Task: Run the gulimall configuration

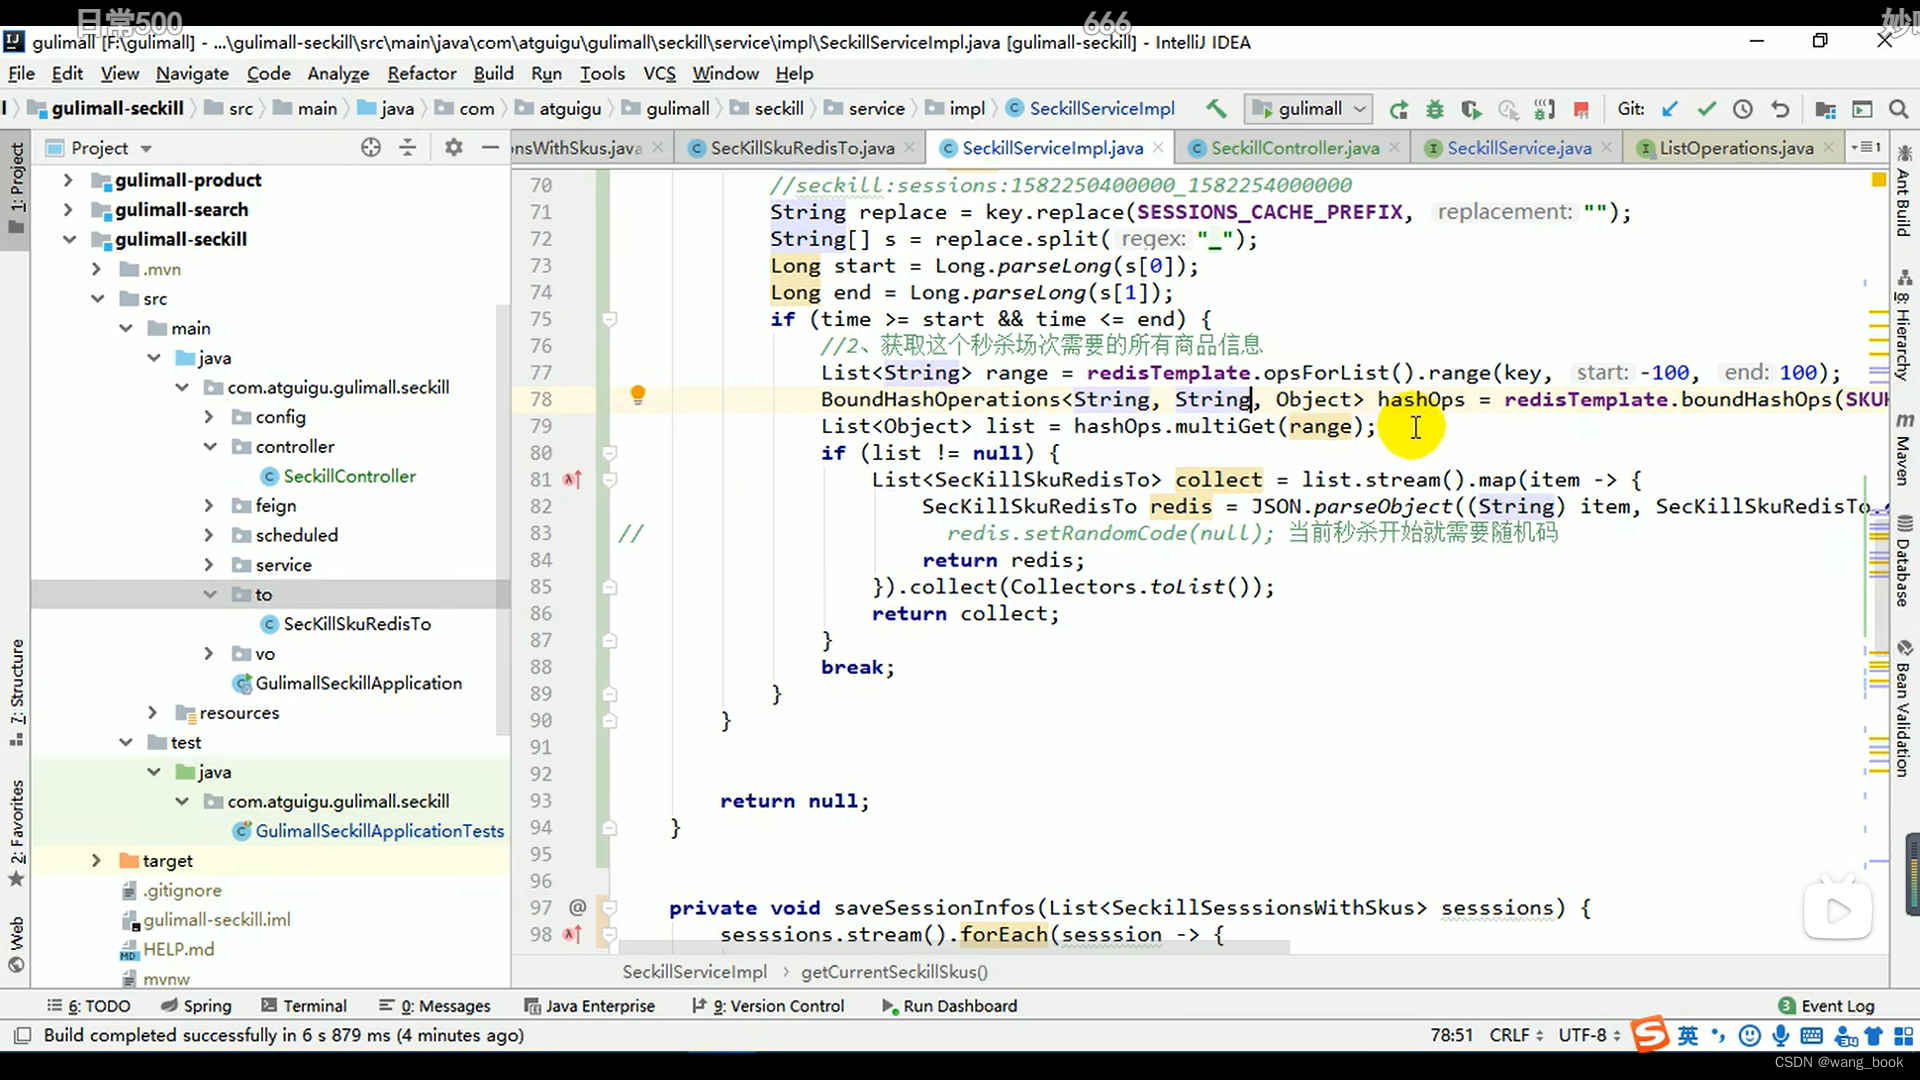Action: [1399, 109]
